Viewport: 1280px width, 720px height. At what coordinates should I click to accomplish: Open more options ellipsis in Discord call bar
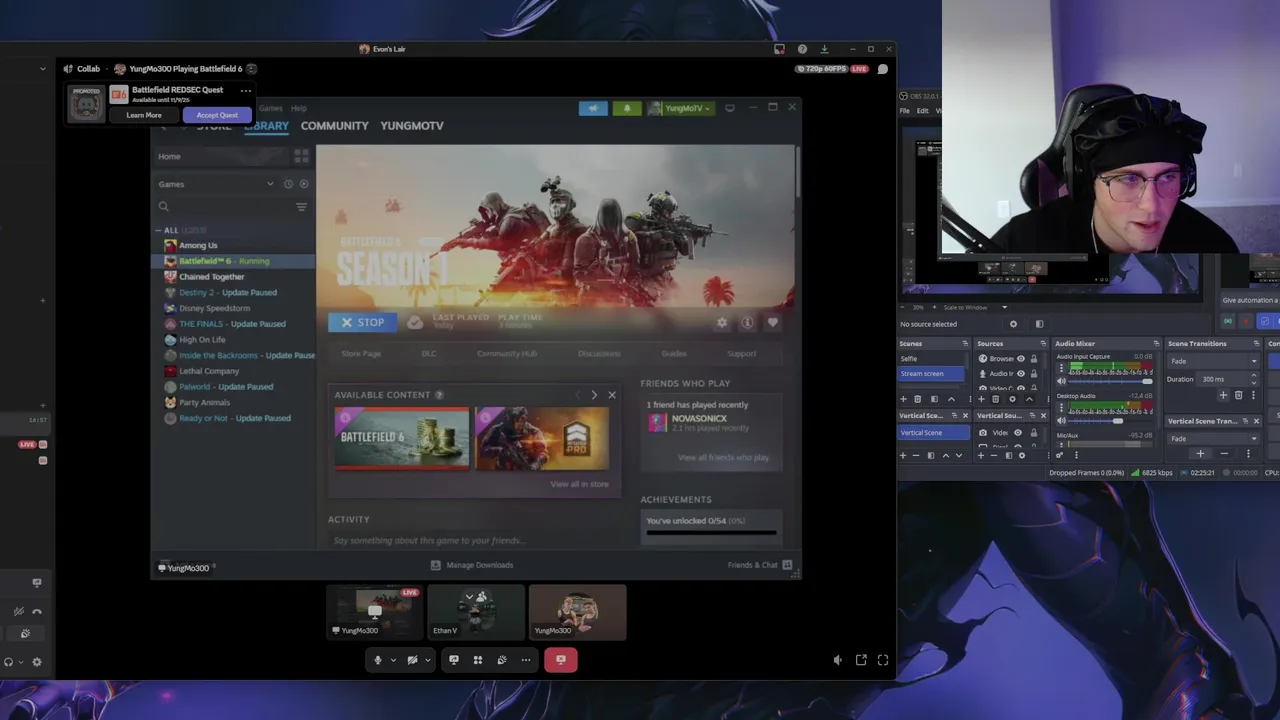526,660
